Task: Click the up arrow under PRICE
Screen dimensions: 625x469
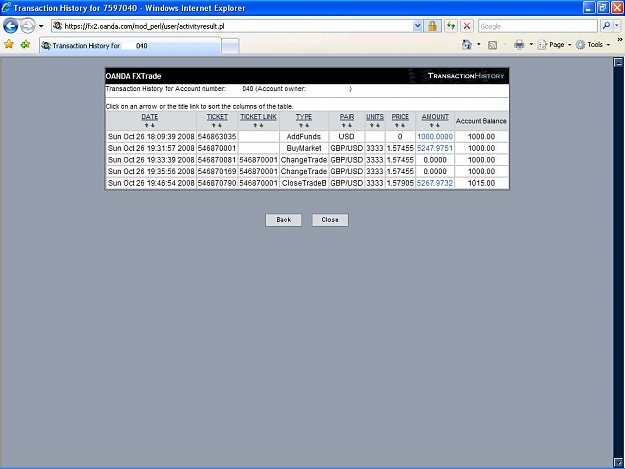Action: point(397,126)
